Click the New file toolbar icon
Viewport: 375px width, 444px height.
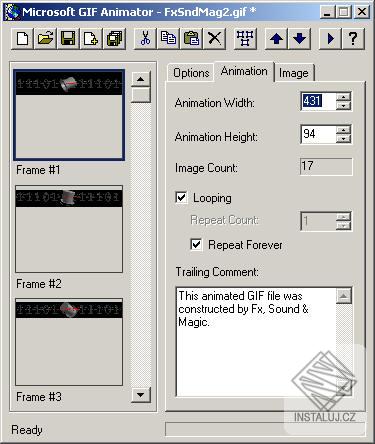tap(22, 39)
